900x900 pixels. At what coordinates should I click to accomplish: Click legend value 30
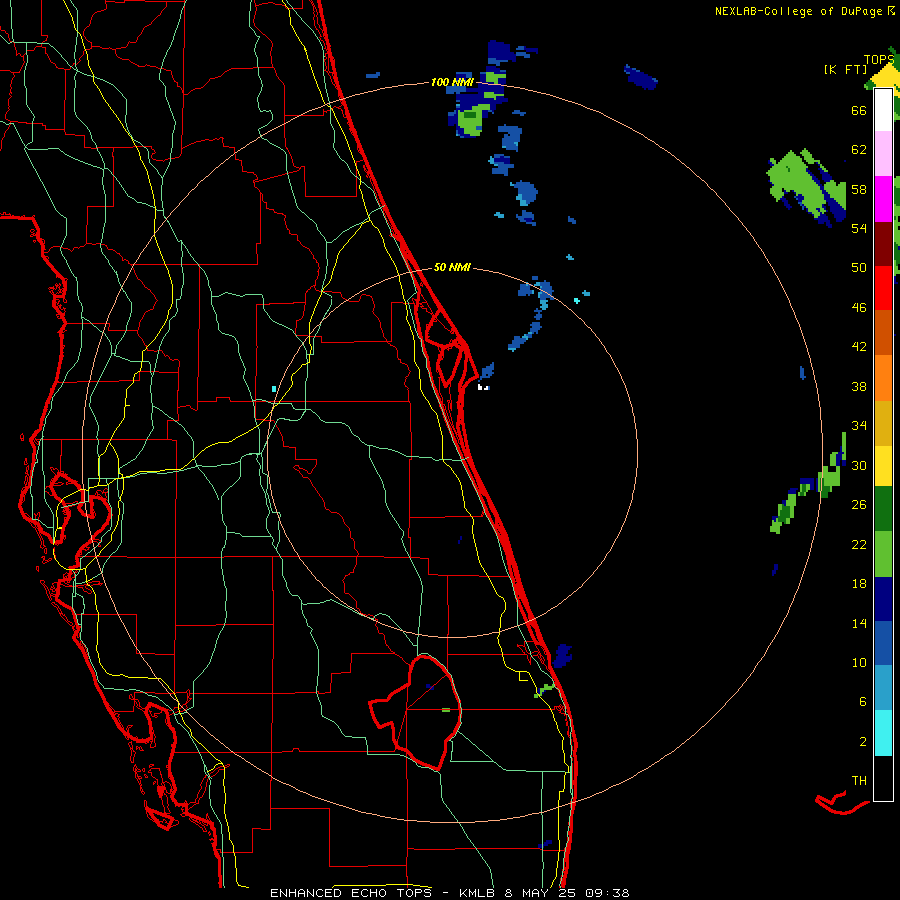click(859, 465)
